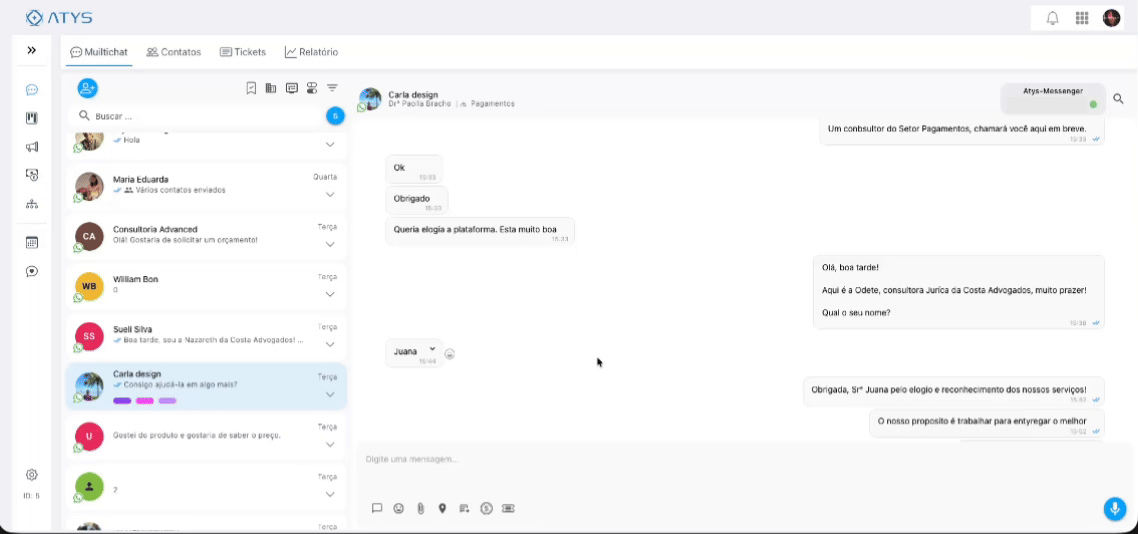Record a voice message with microphone
This screenshot has width=1138, height=534.
pyautogui.click(x=1114, y=508)
